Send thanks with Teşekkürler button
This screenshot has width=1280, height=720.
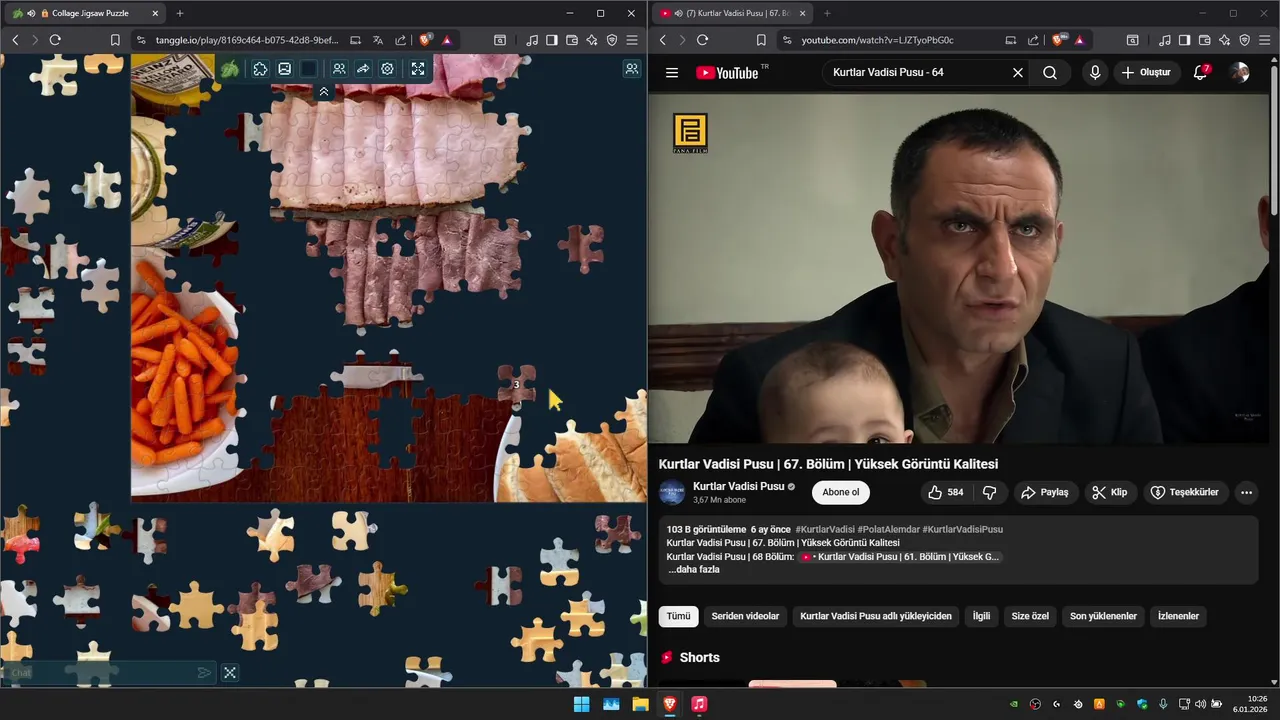pos(1185,492)
